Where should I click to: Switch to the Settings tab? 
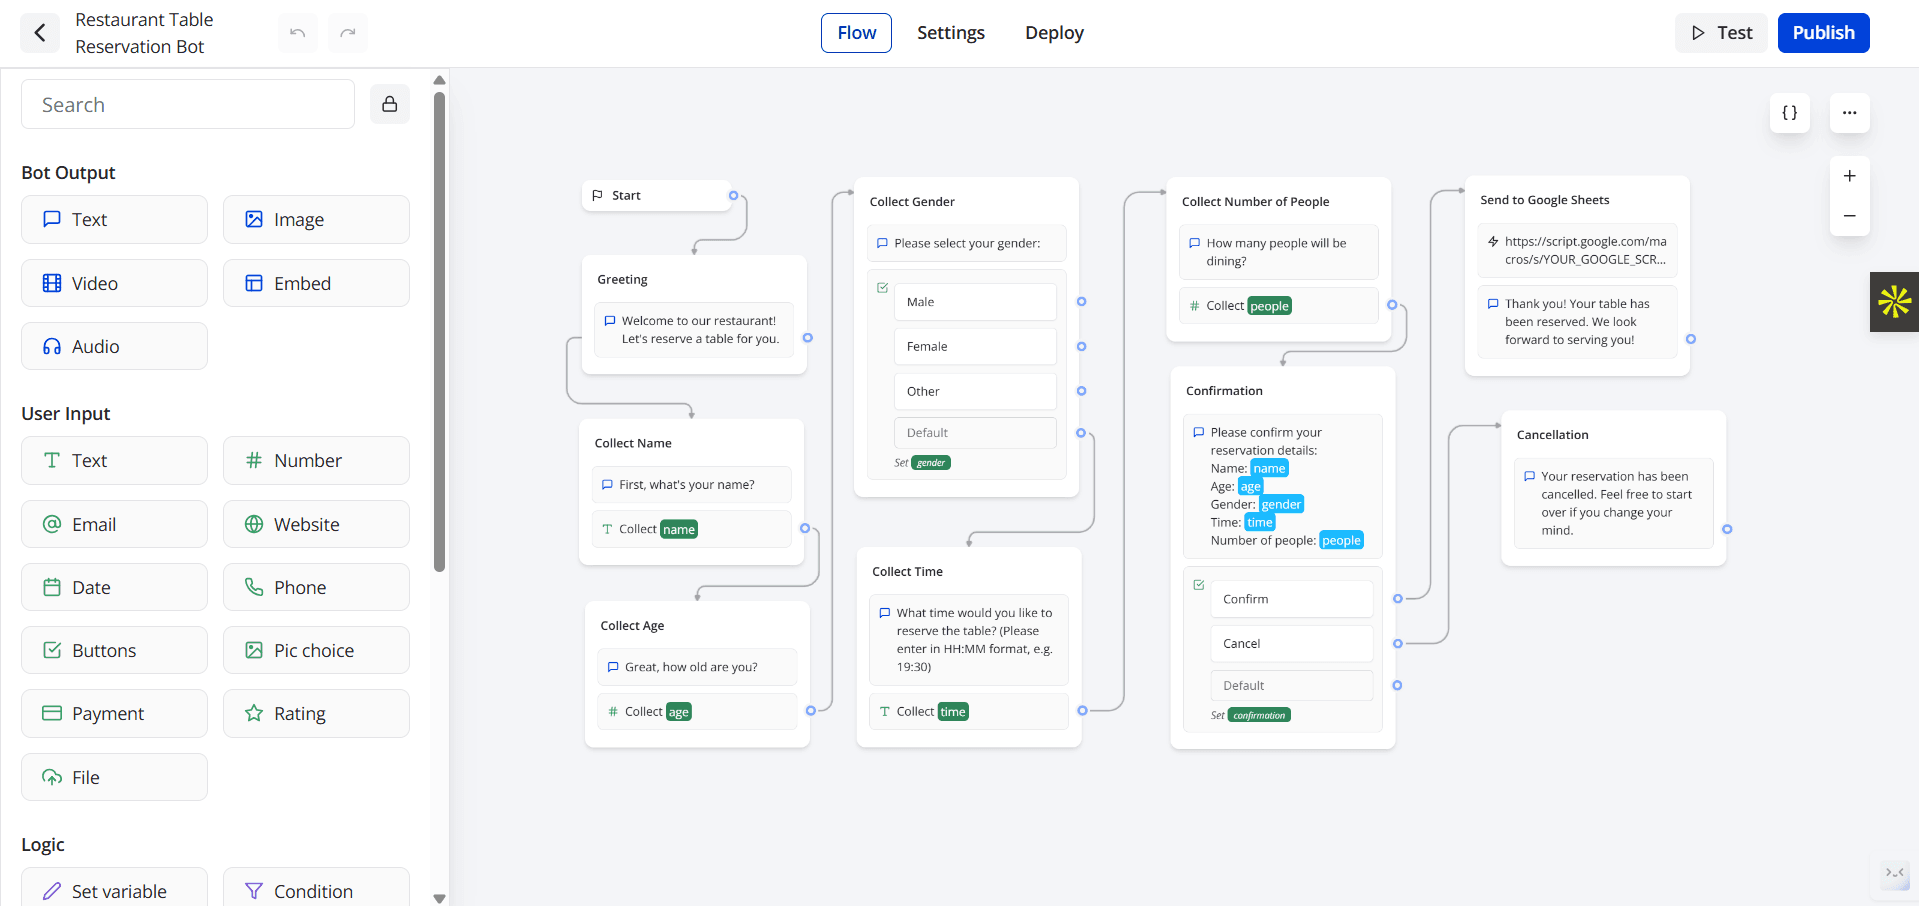[950, 33]
